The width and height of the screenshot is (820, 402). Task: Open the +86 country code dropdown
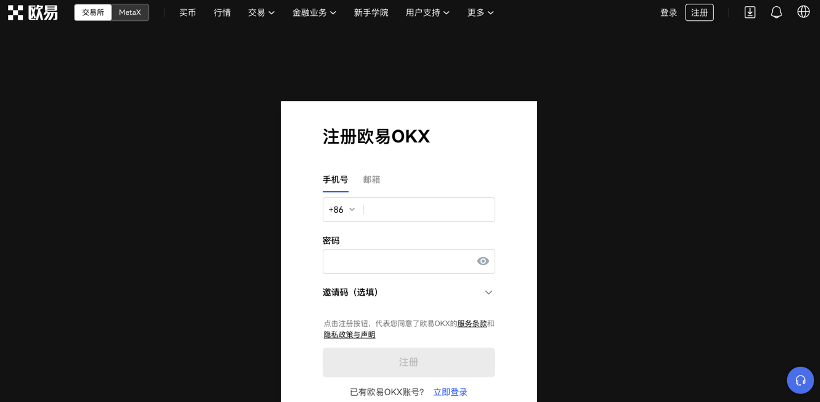[342, 210]
